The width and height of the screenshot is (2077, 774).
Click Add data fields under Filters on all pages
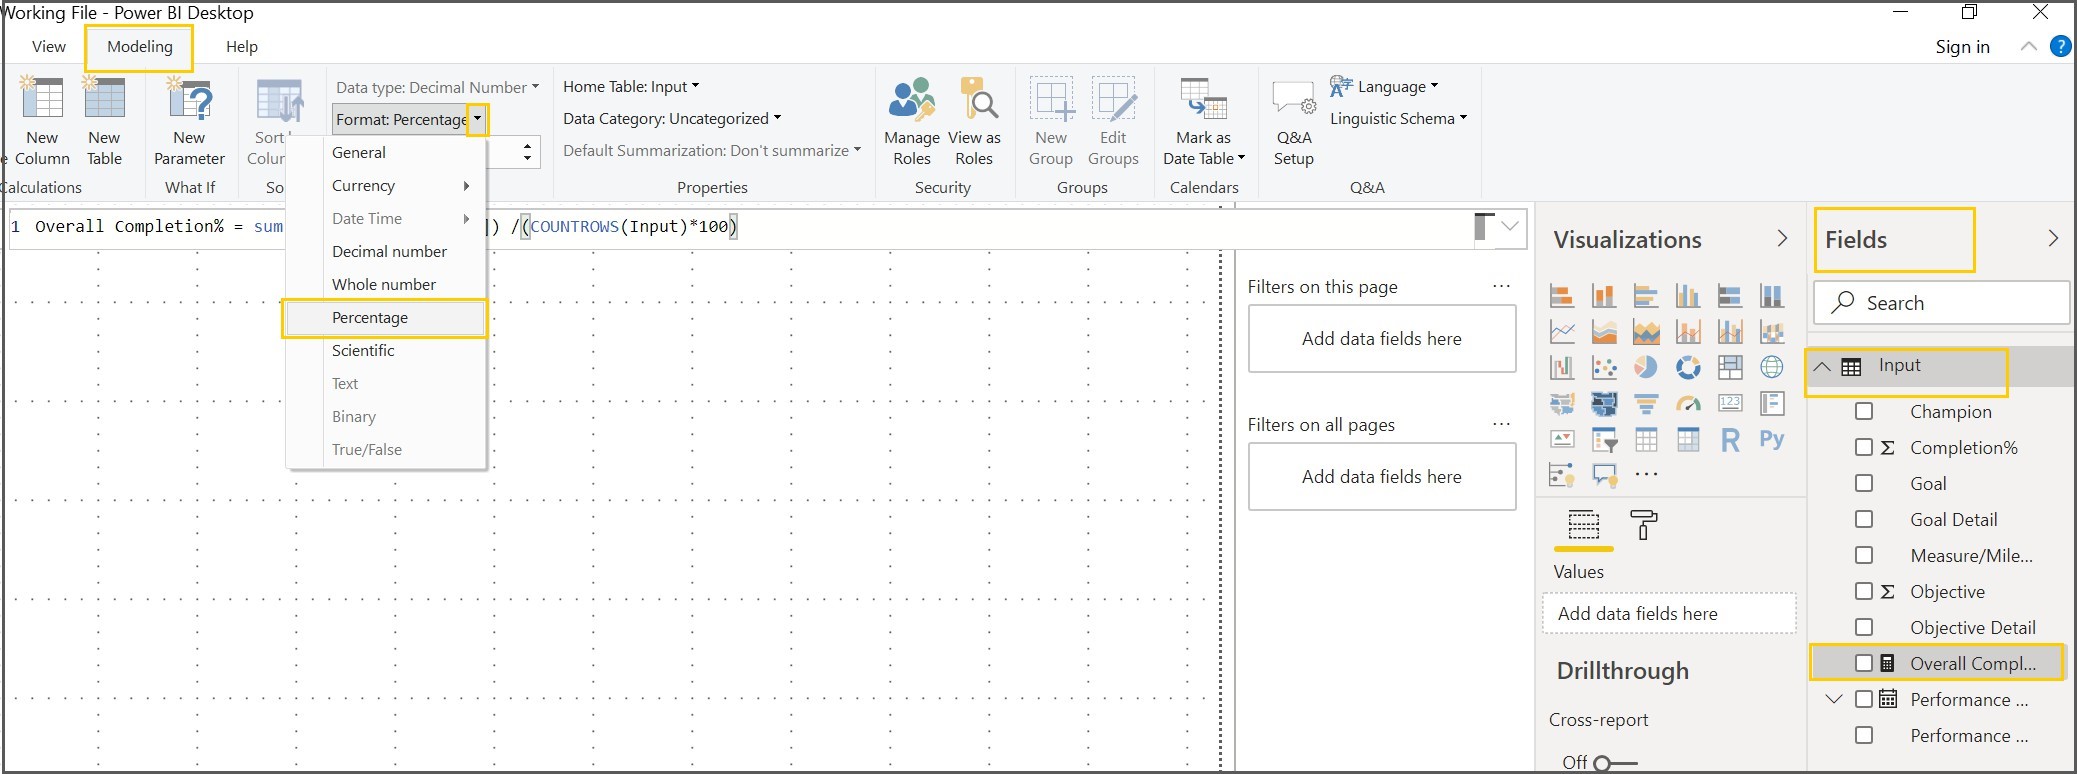pyautogui.click(x=1382, y=476)
